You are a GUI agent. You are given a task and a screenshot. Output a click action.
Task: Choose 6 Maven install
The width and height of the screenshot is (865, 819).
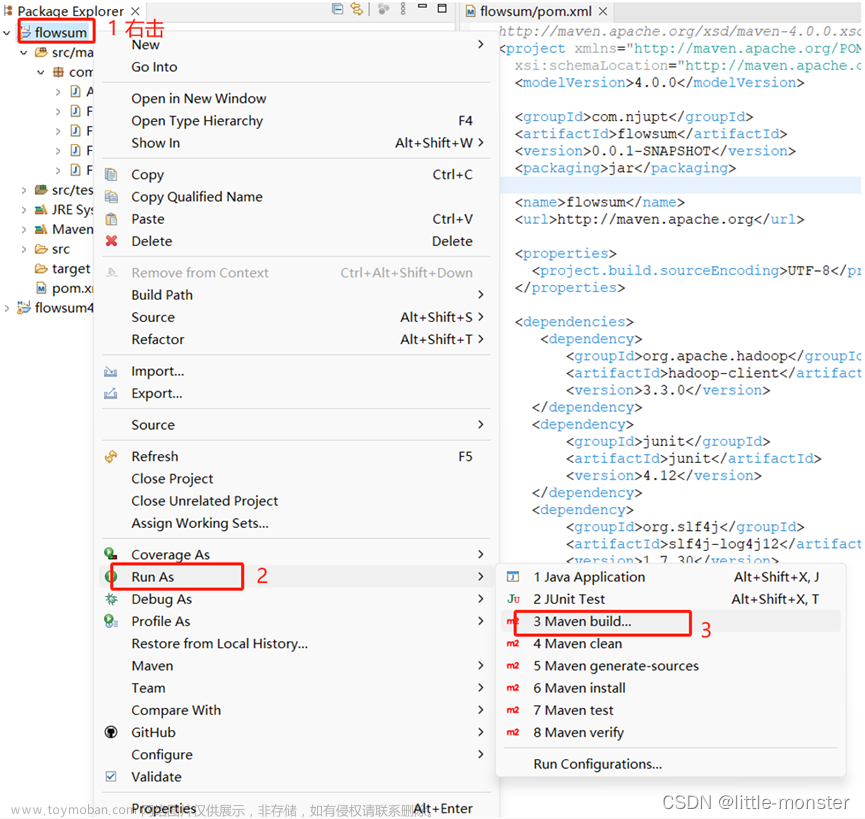click(x=671, y=688)
